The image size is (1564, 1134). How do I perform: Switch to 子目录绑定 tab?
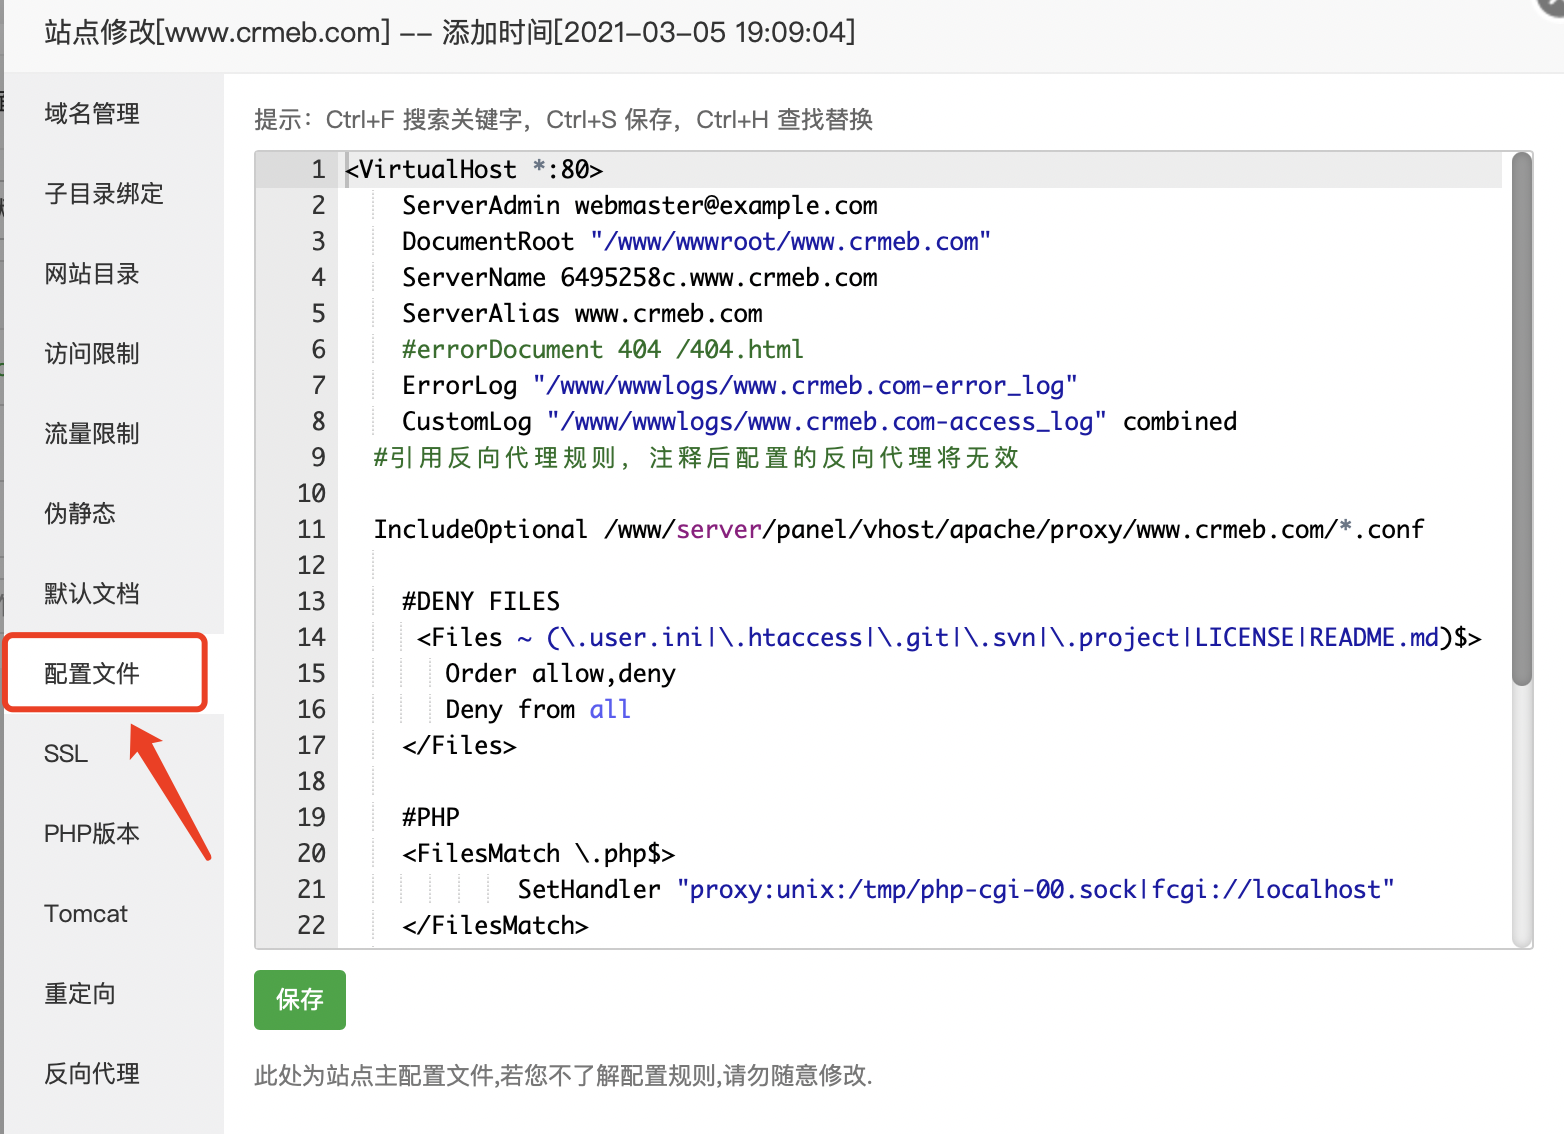[x=104, y=194]
